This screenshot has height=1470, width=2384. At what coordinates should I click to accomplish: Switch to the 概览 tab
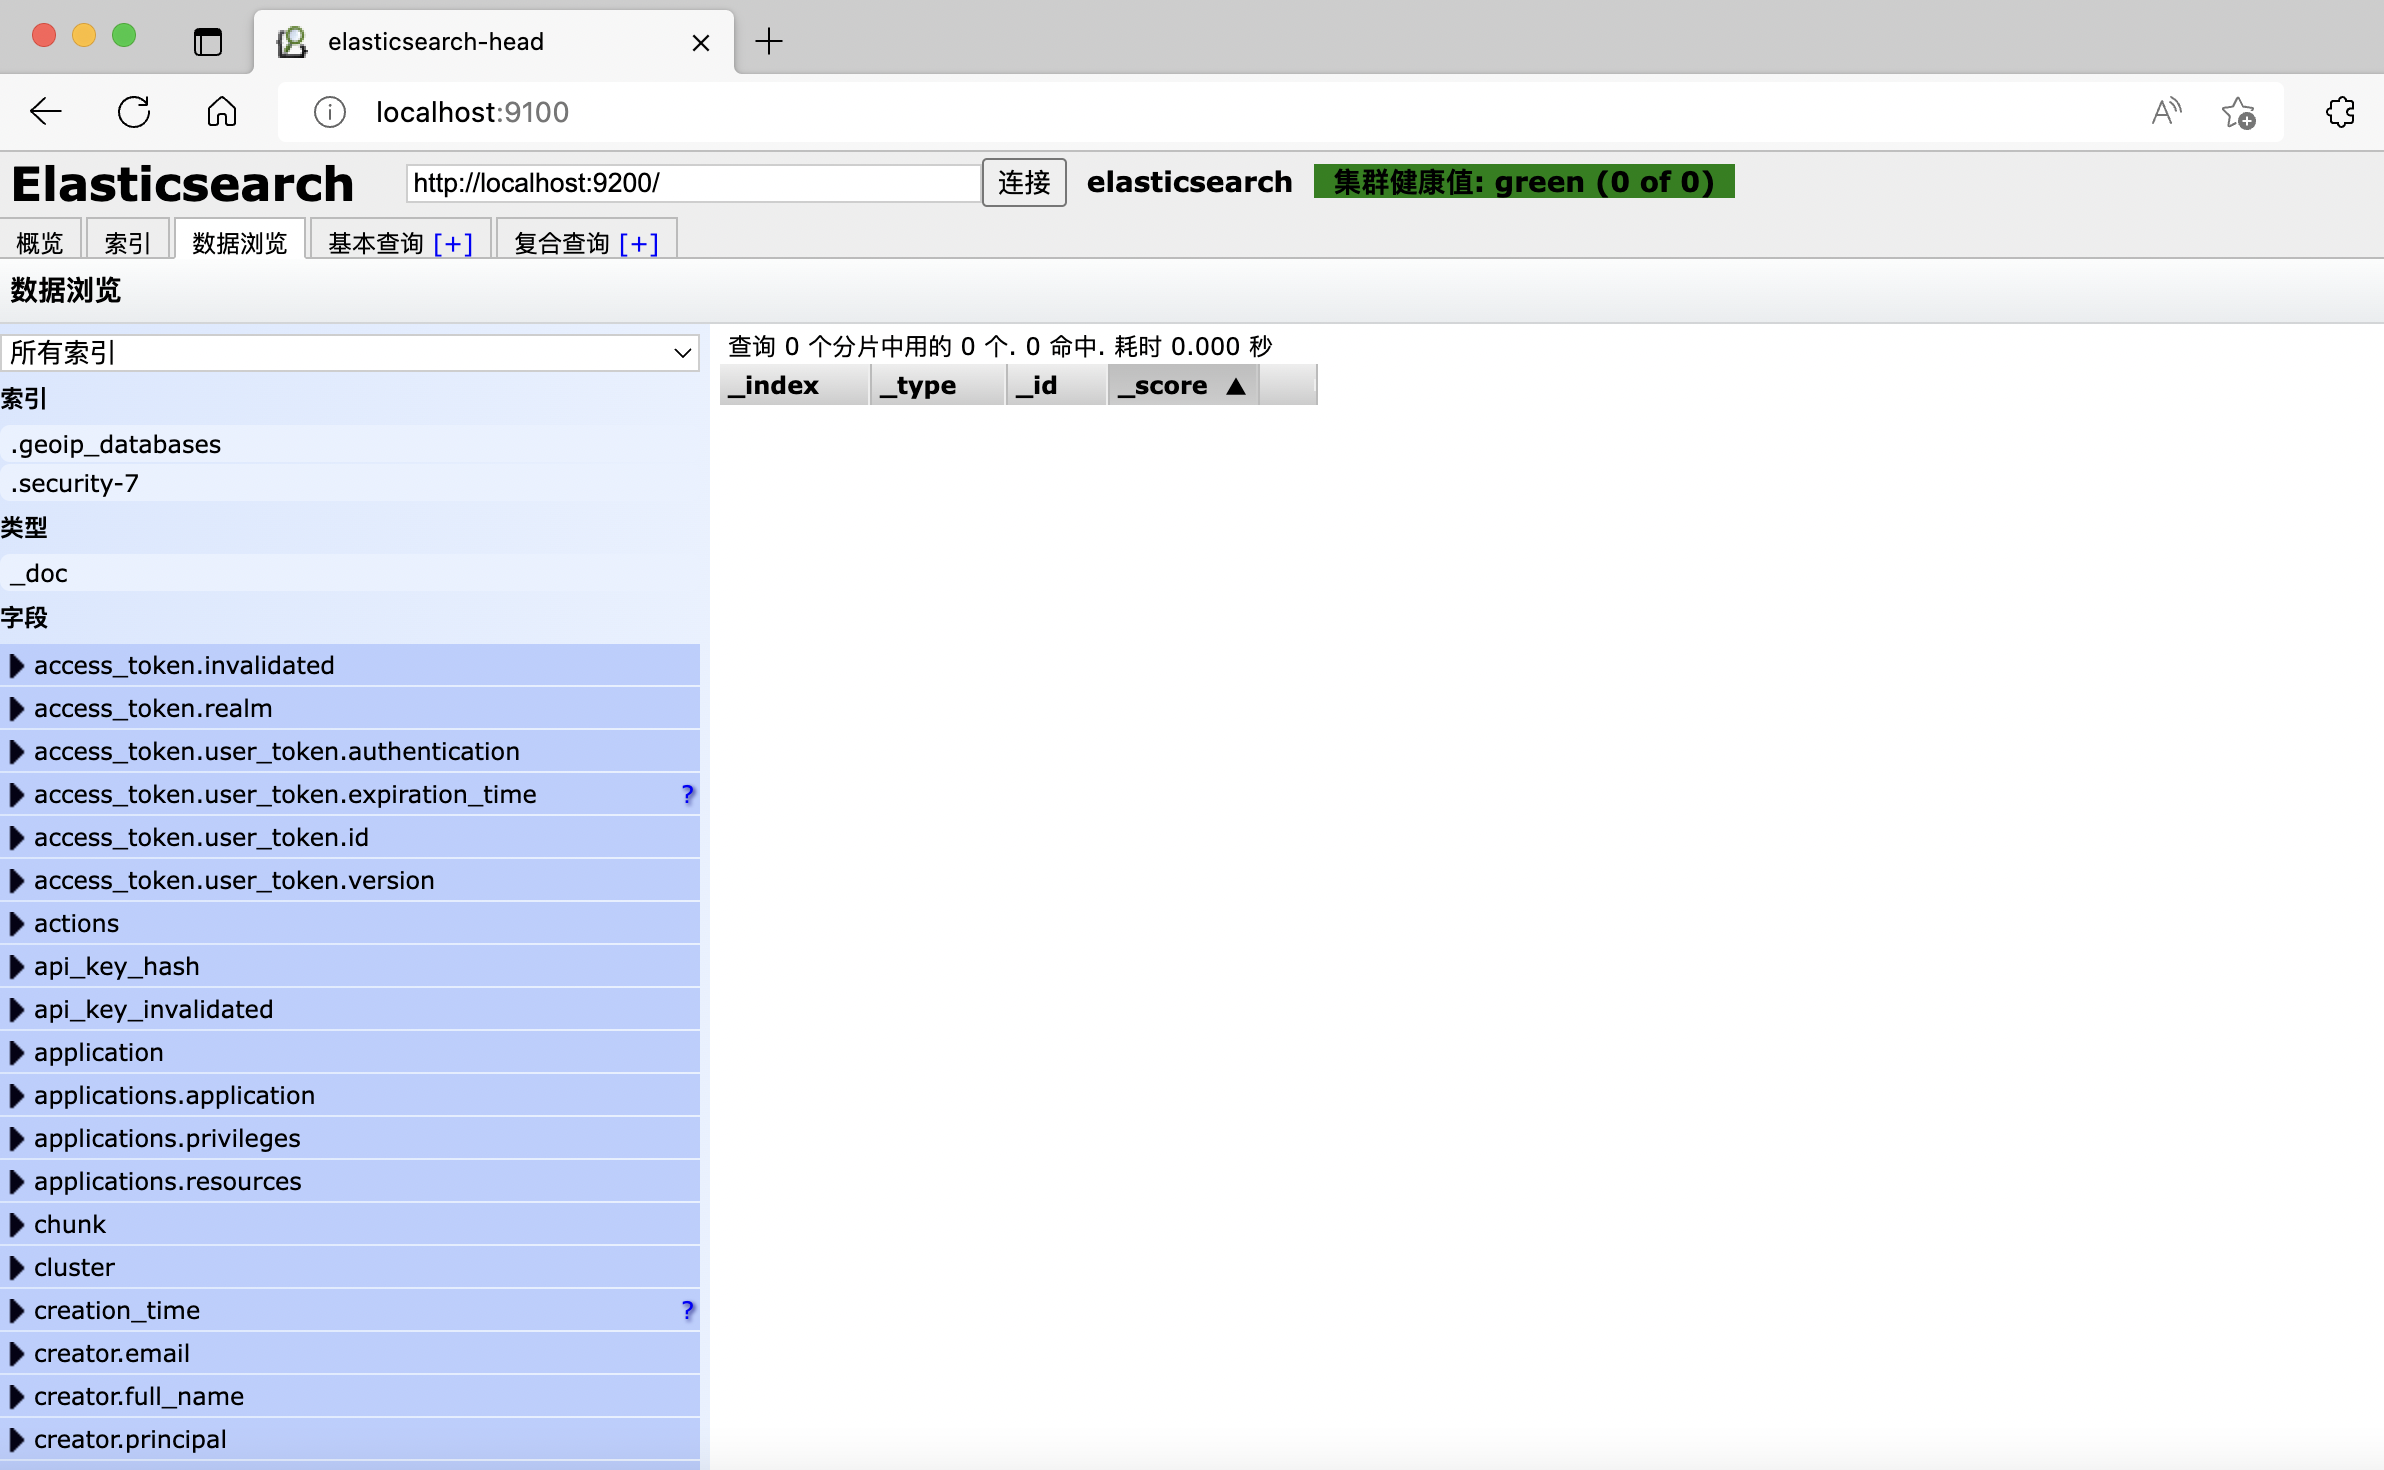tap(40, 243)
